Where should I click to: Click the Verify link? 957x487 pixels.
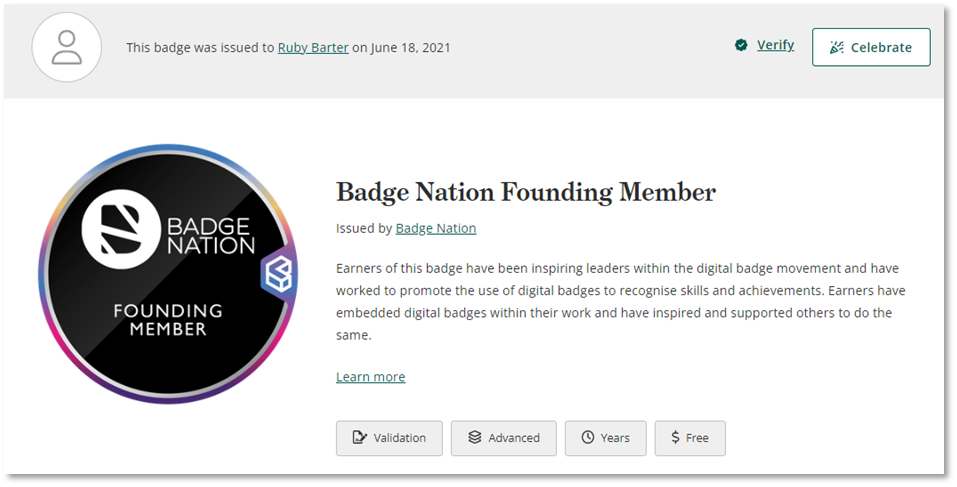(775, 45)
